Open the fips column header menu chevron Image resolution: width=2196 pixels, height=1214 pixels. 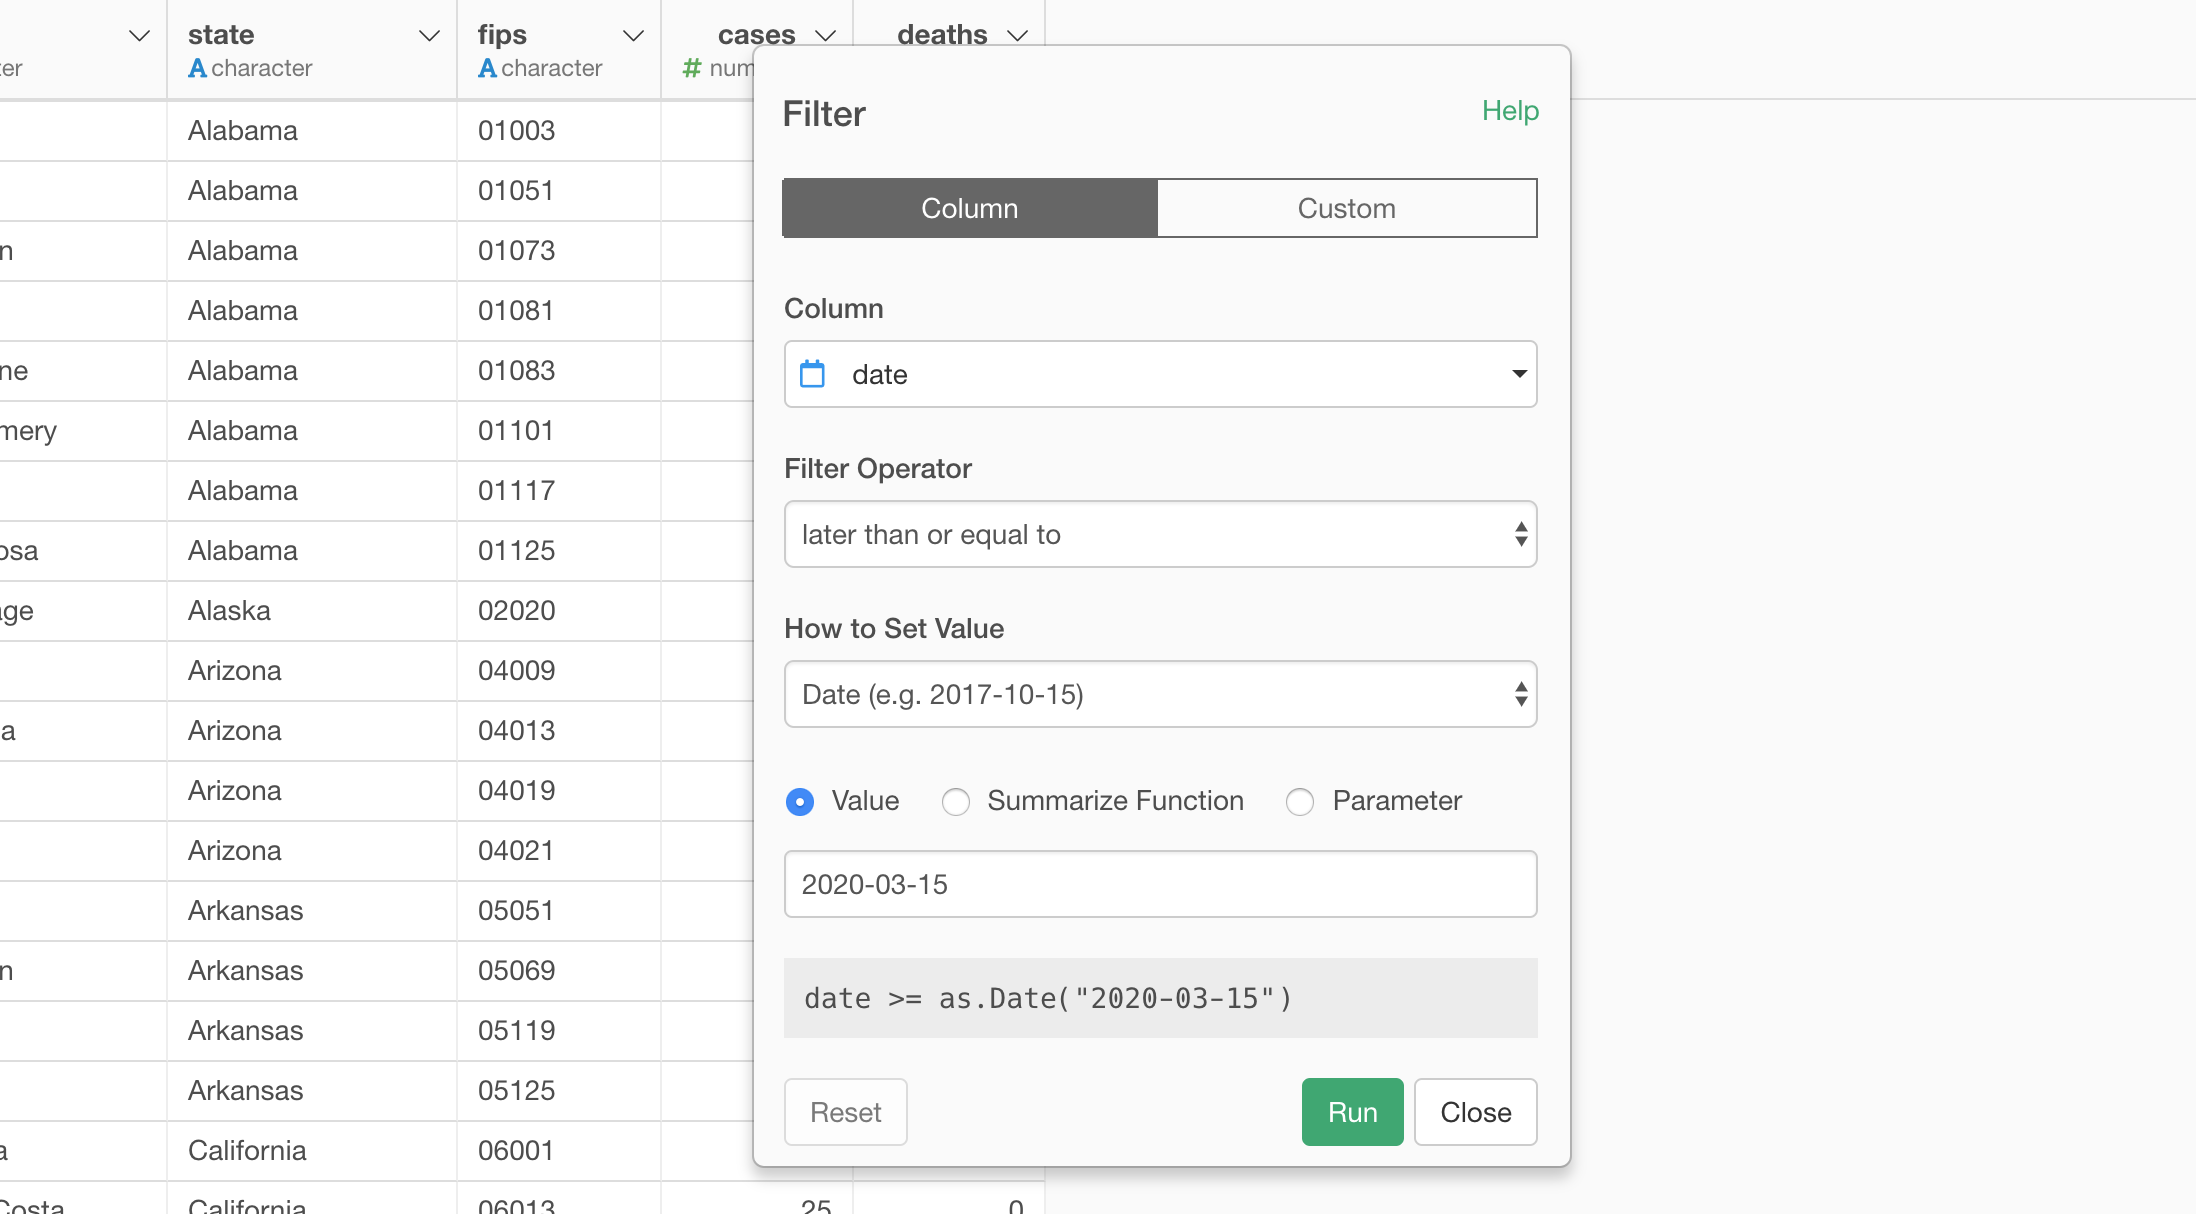(x=633, y=36)
